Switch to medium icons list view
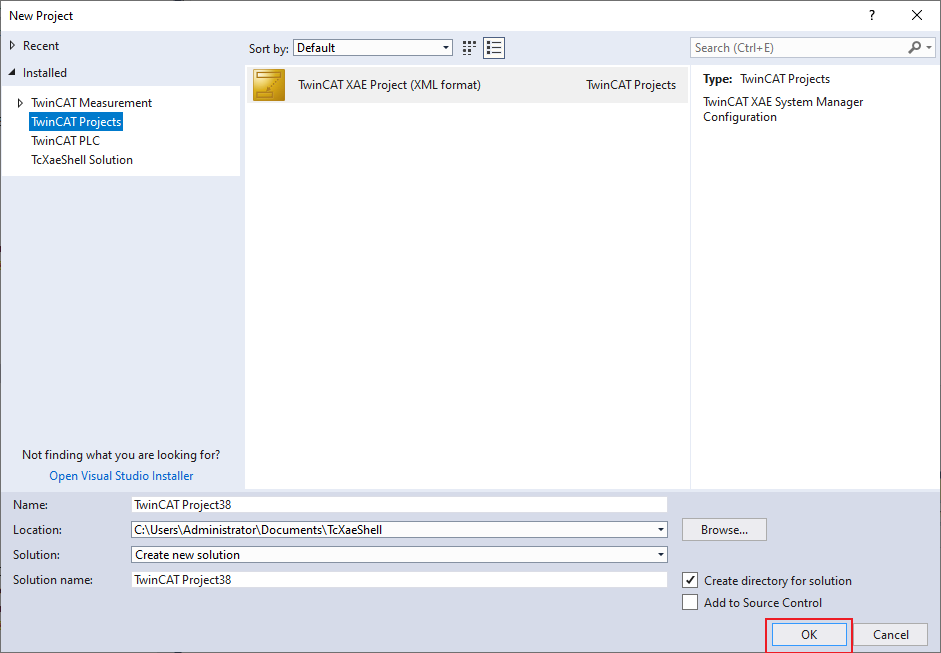The width and height of the screenshot is (941, 653). pyautogui.click(x=495, y=48)
